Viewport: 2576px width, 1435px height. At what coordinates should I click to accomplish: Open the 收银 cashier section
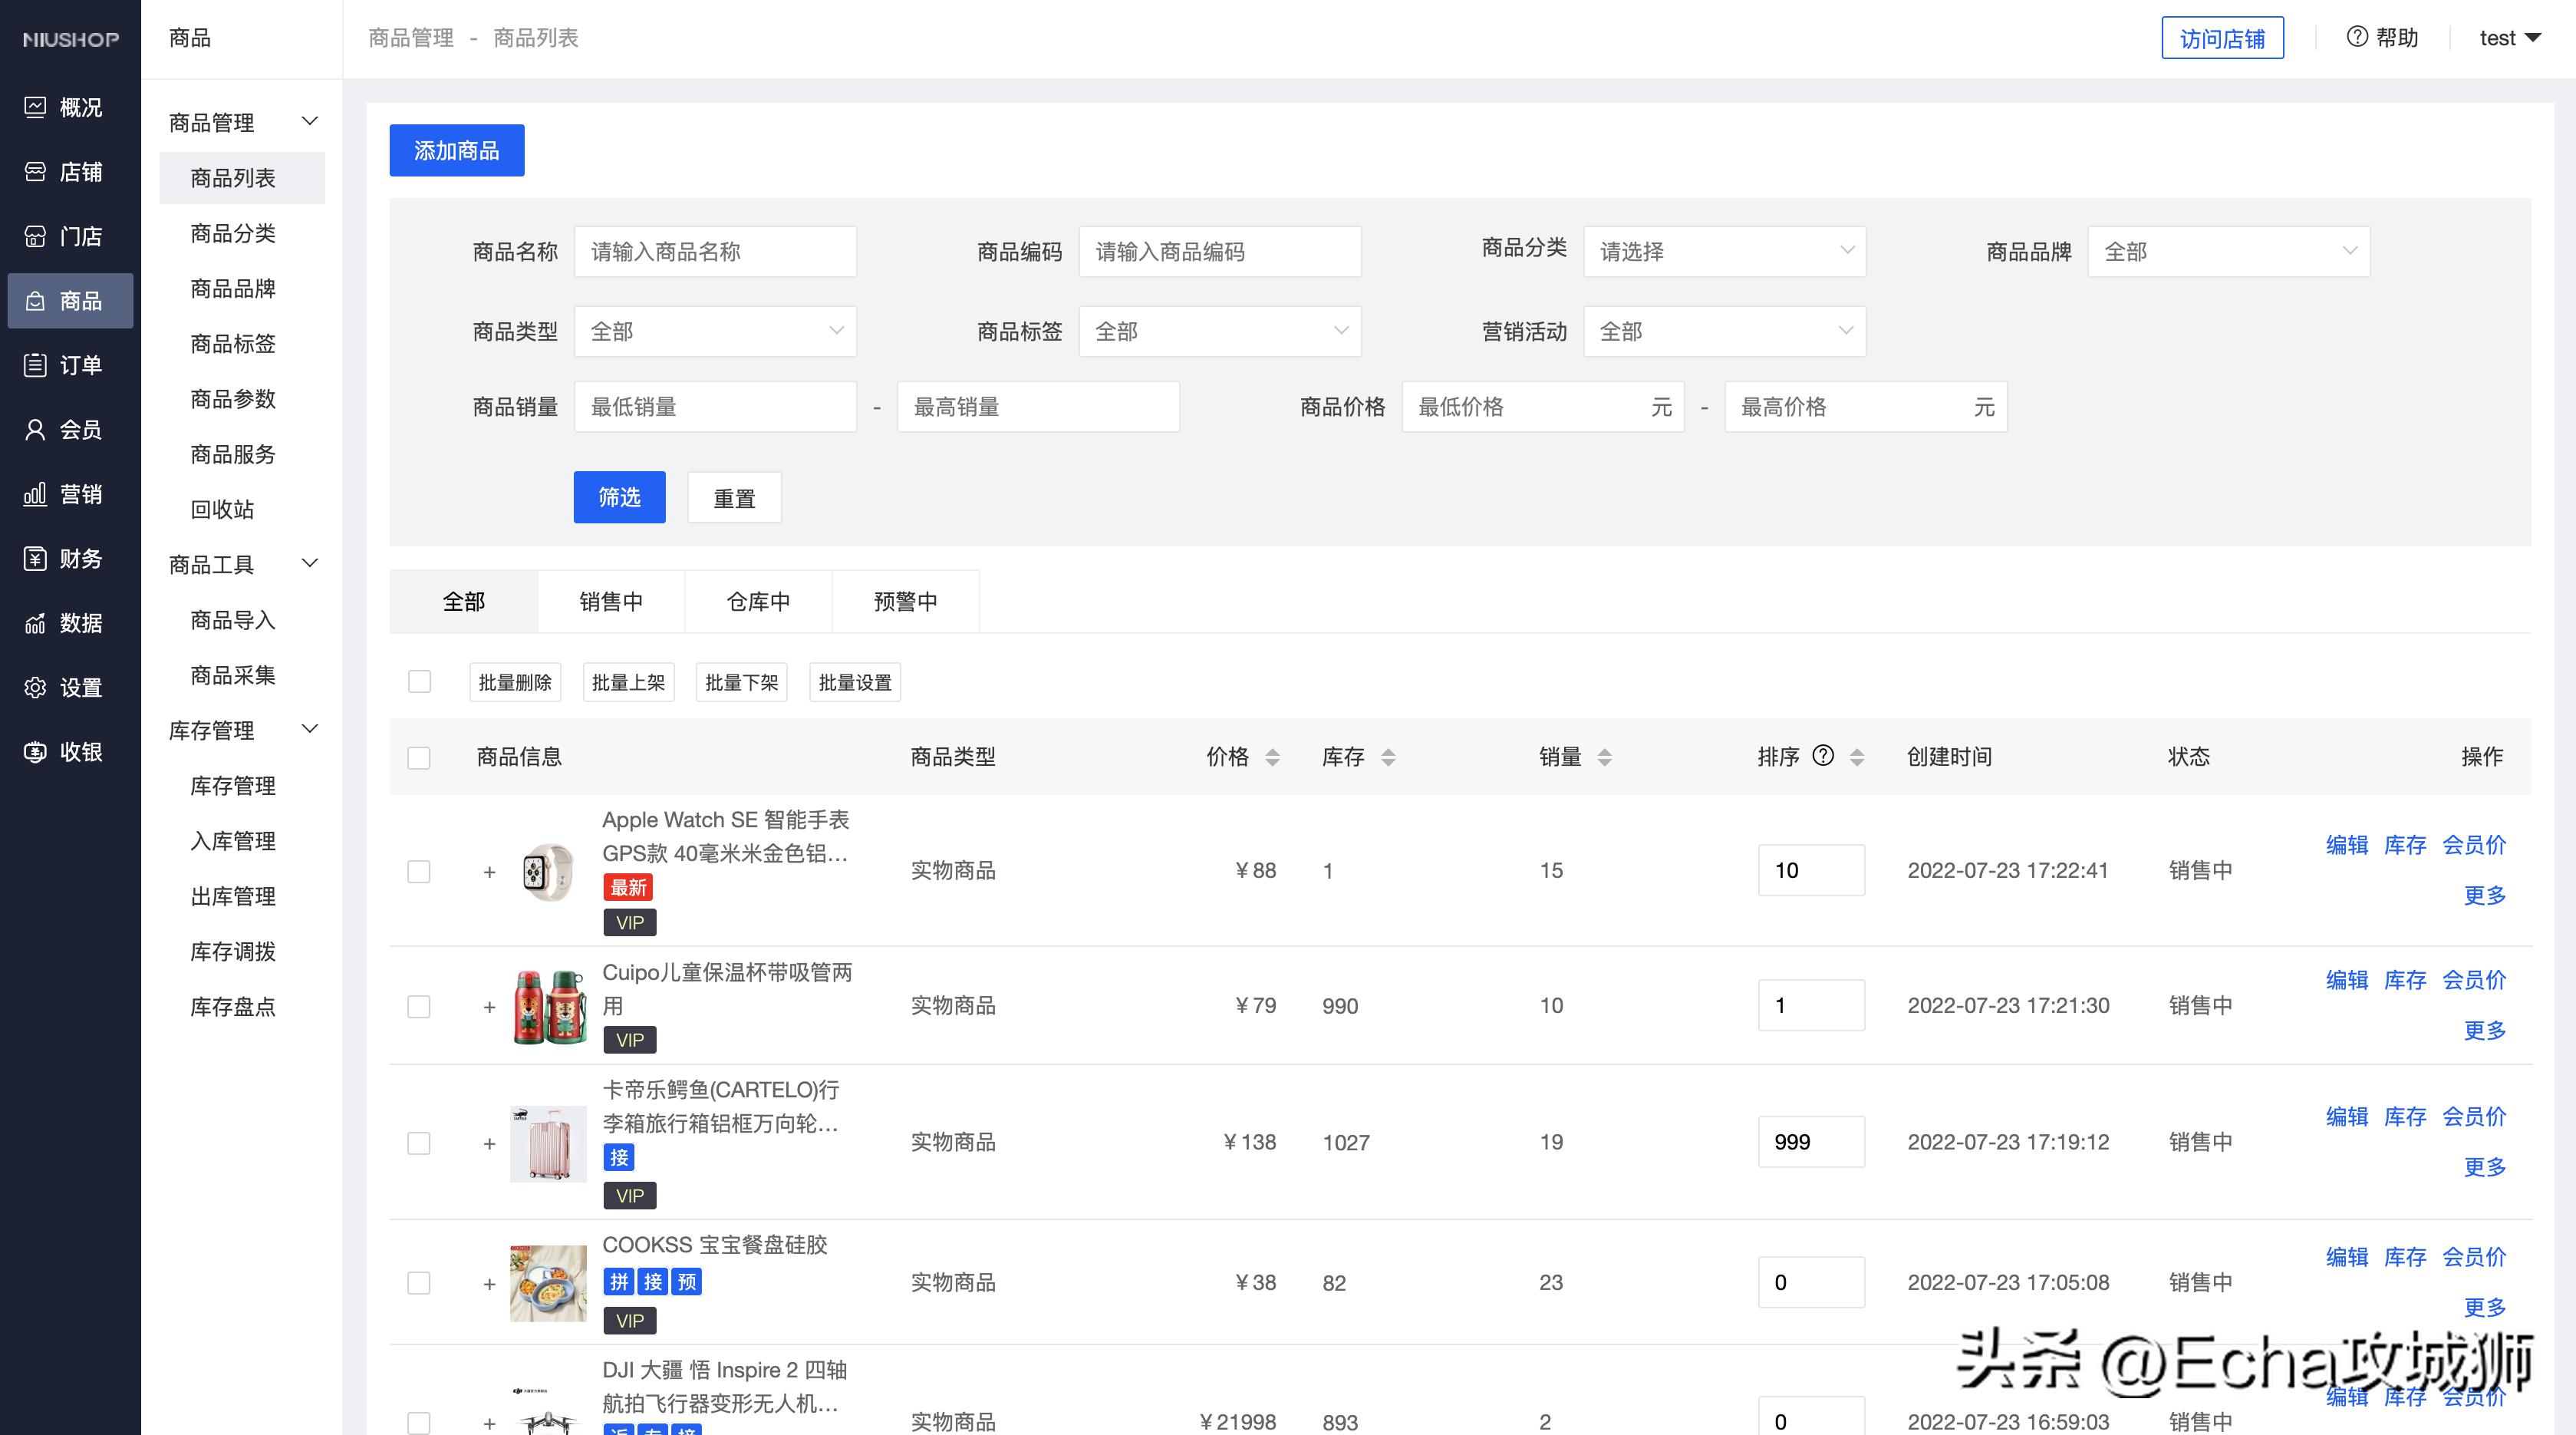point(70,752)
